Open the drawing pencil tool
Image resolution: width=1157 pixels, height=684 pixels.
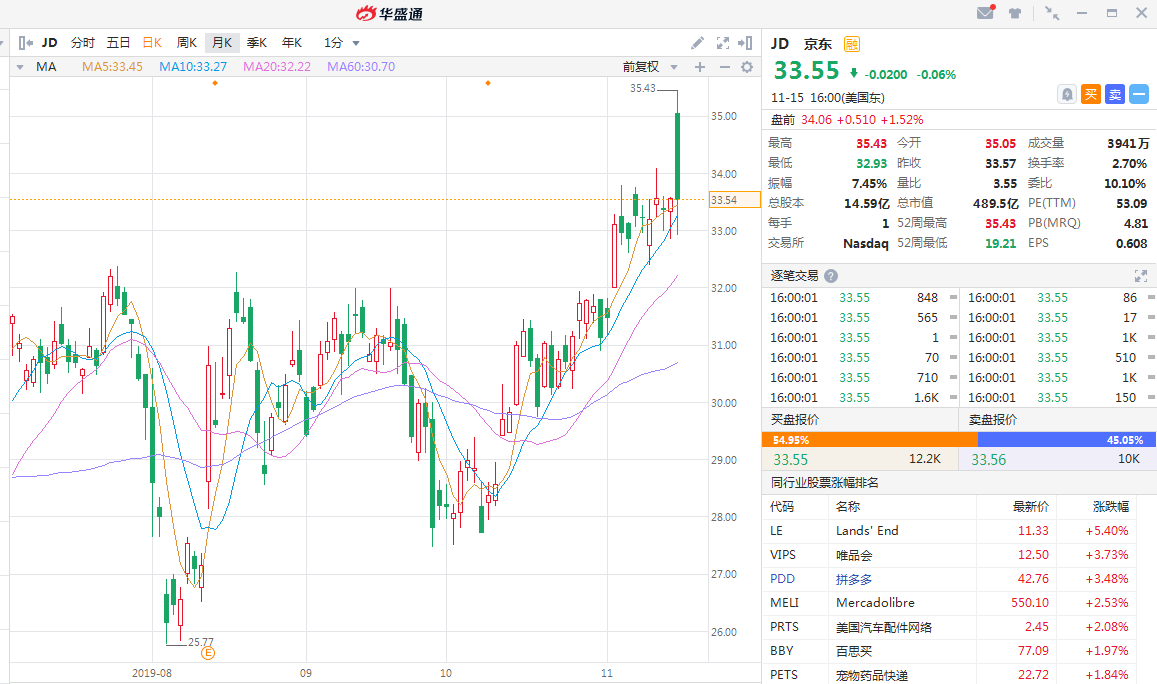[x=697, y=43]
